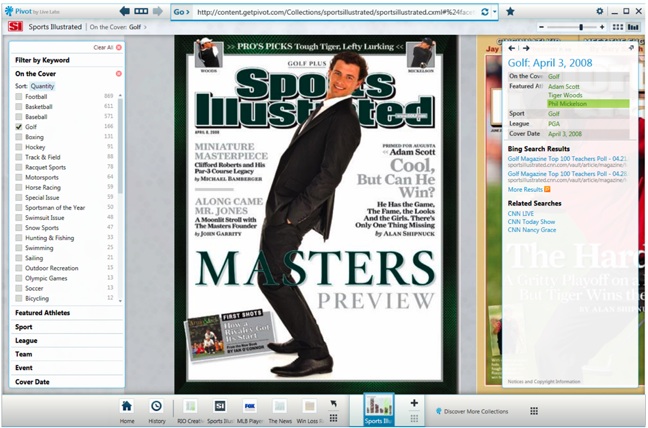
Task: Uncheck the Golf checkbox
Action: [x=19, y=127]
